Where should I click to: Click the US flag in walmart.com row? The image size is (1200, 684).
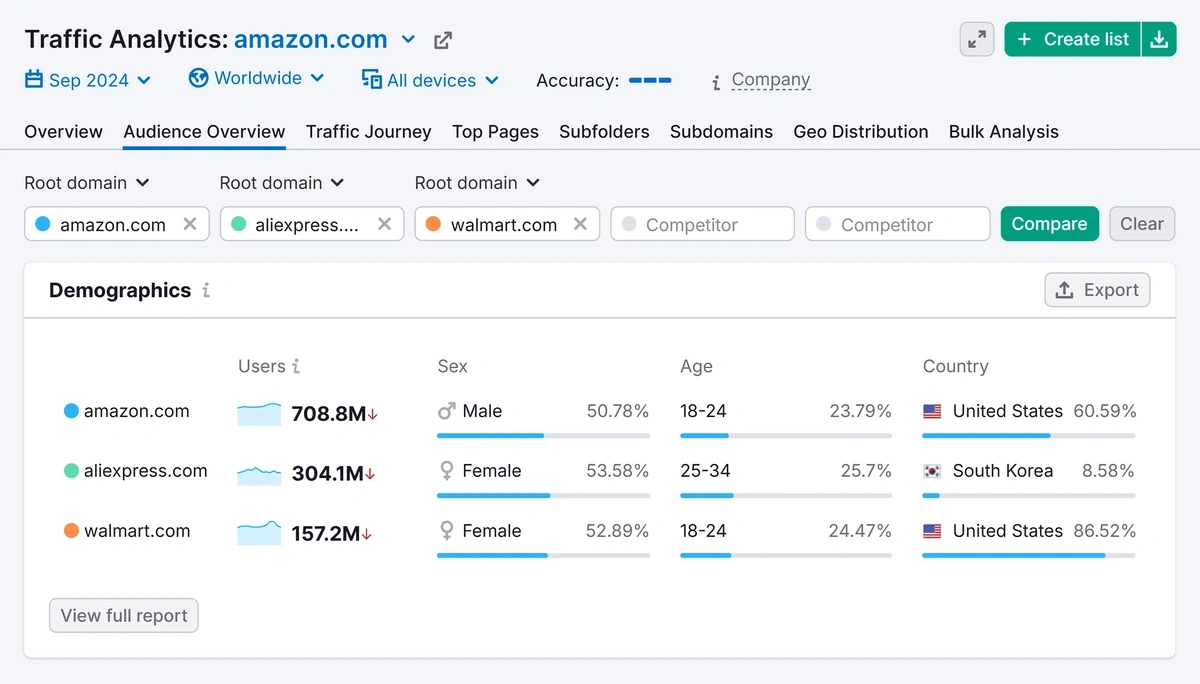[932, 531]
